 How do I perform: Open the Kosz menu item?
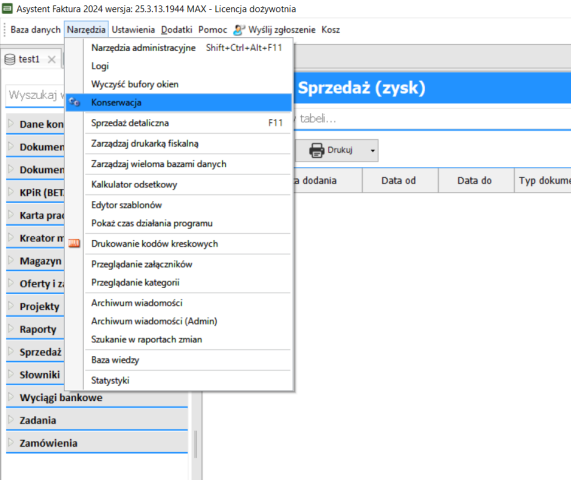(330, 29)
